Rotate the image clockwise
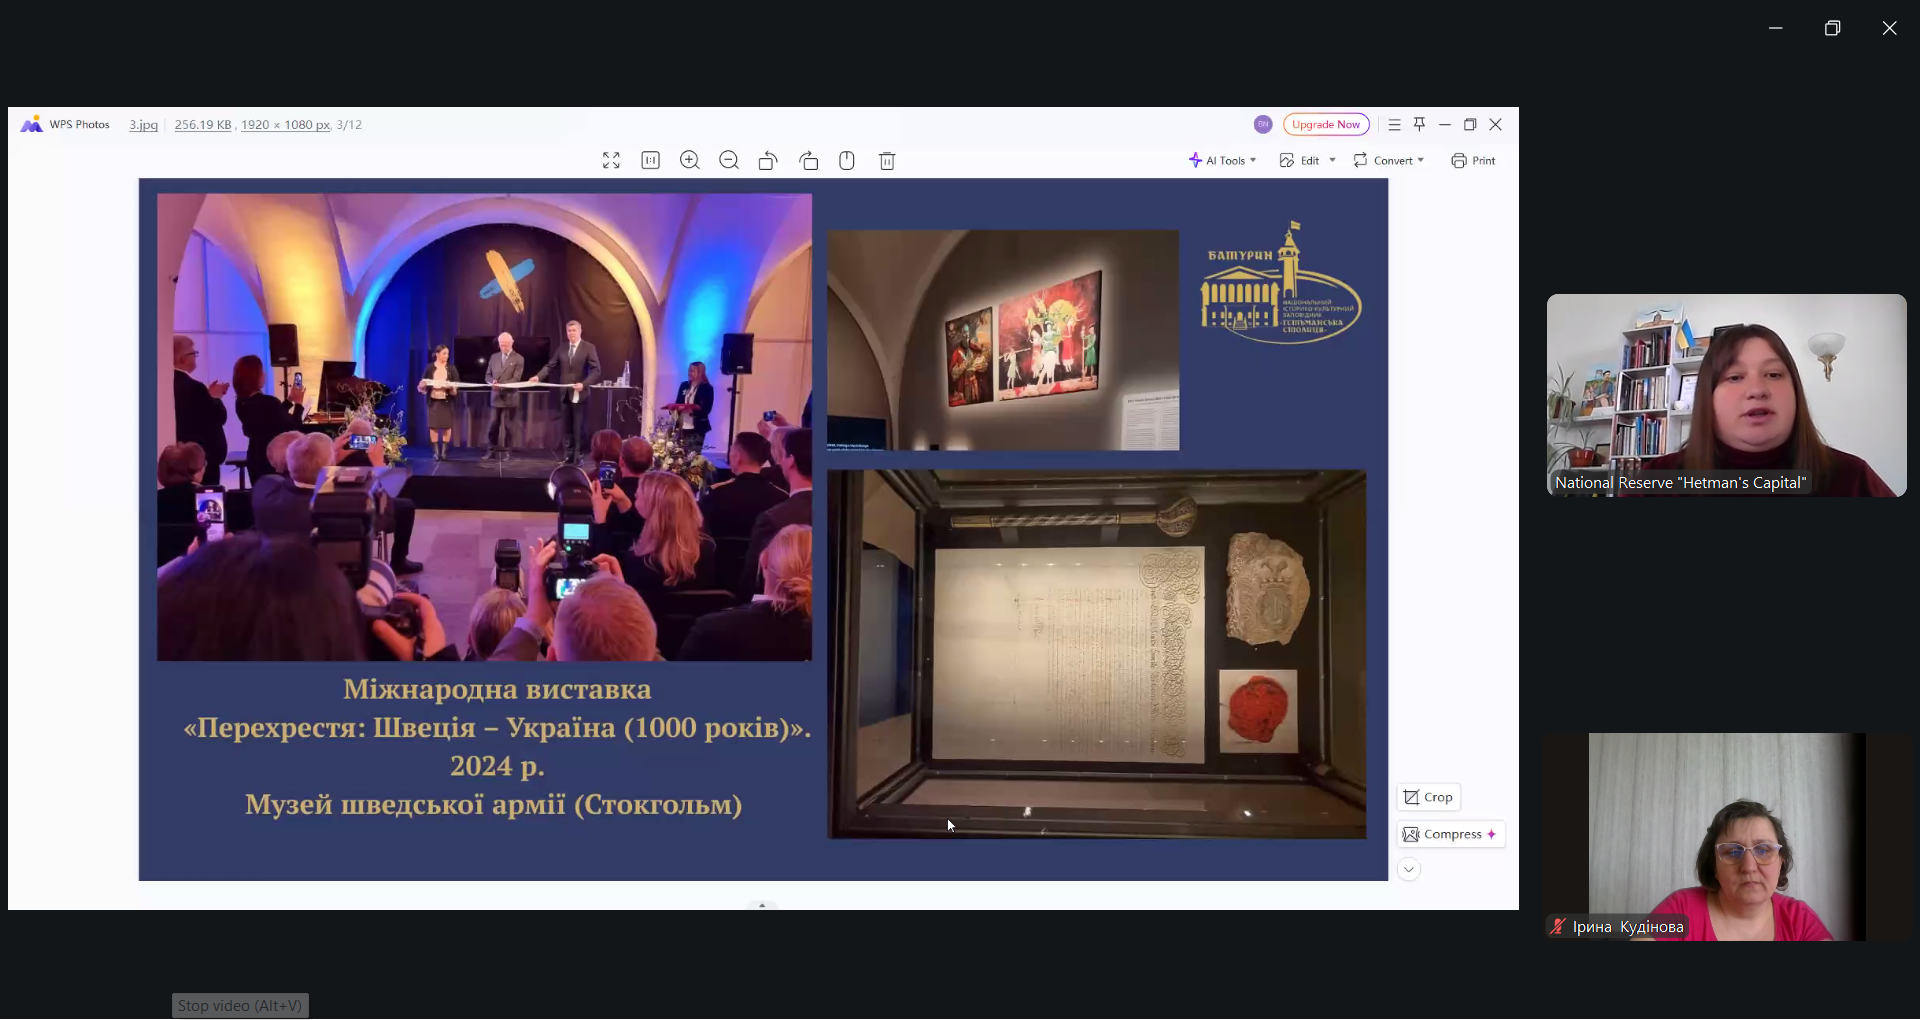The height and width of the screenshot is (1020, 1920). (808, 161)
